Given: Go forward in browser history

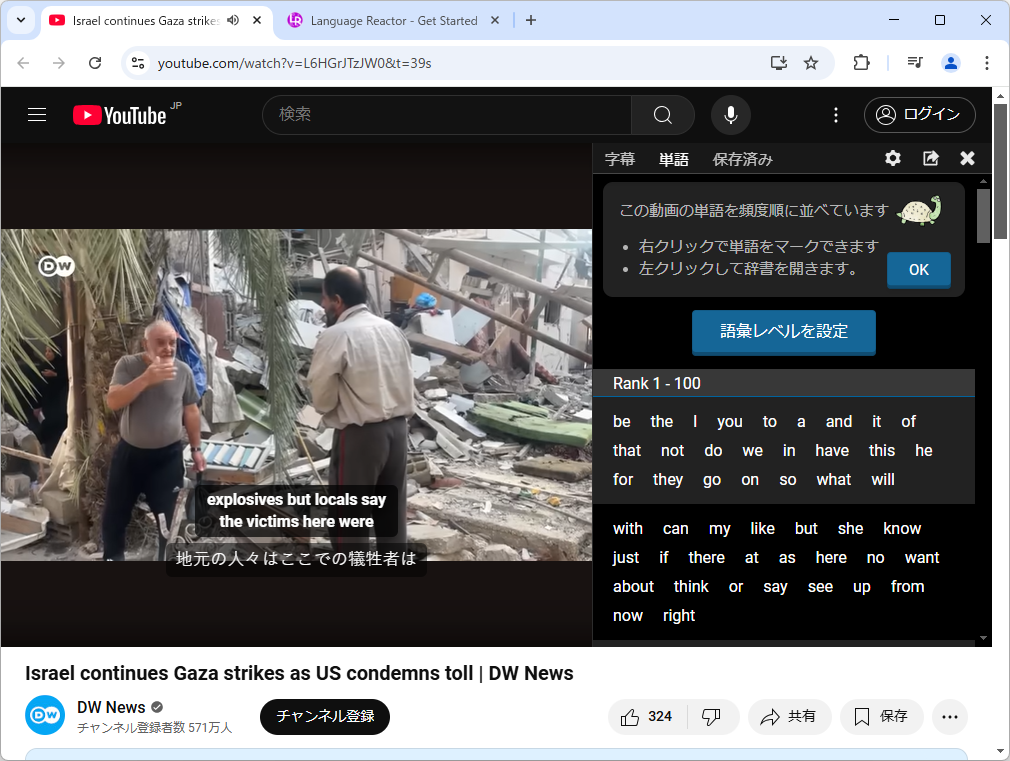Looking at the screenshot, I should click(59, 63).
